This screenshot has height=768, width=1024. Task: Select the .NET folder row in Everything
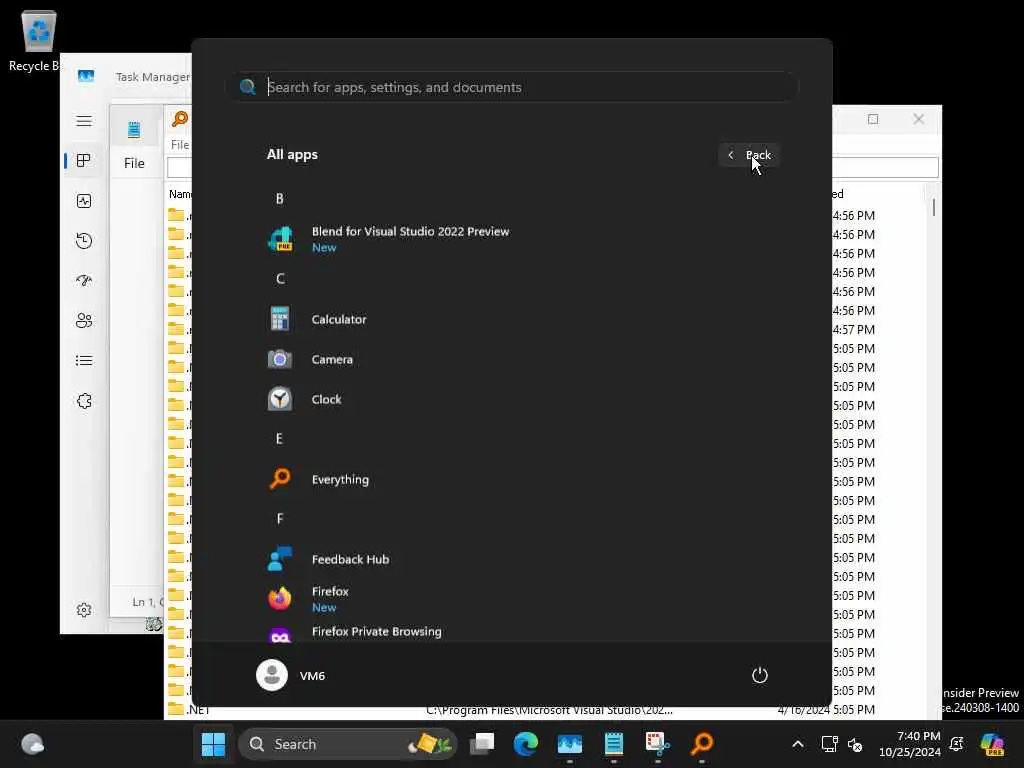[x=545, y=710]
